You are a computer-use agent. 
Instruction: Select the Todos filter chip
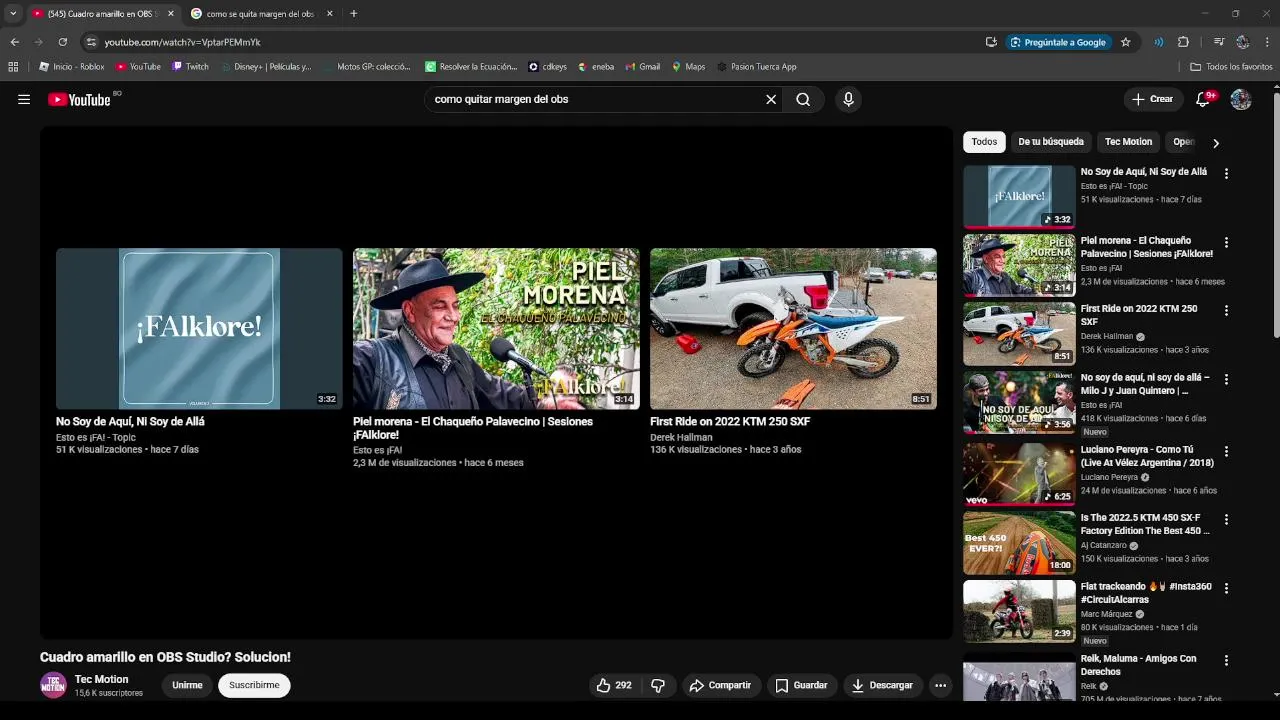[x=984, y=142]
